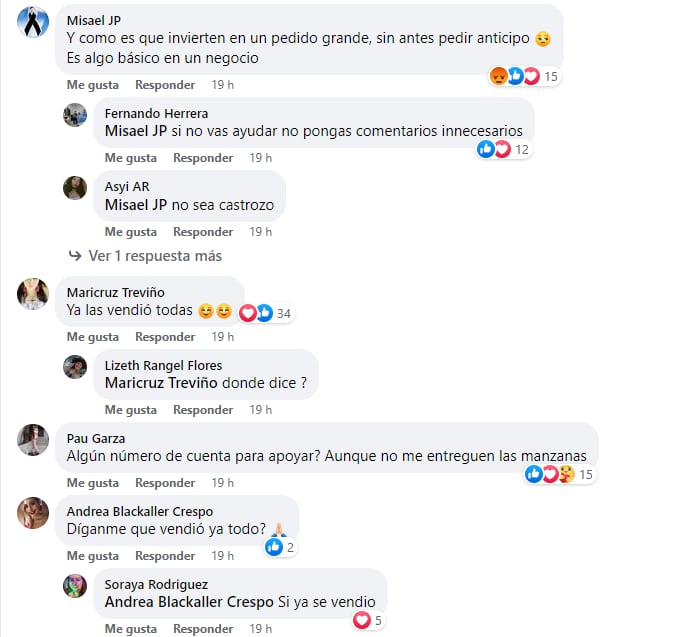
Task: Expand "Ver 1 respuesta más" replies
Action: click(x=145, y=256)
